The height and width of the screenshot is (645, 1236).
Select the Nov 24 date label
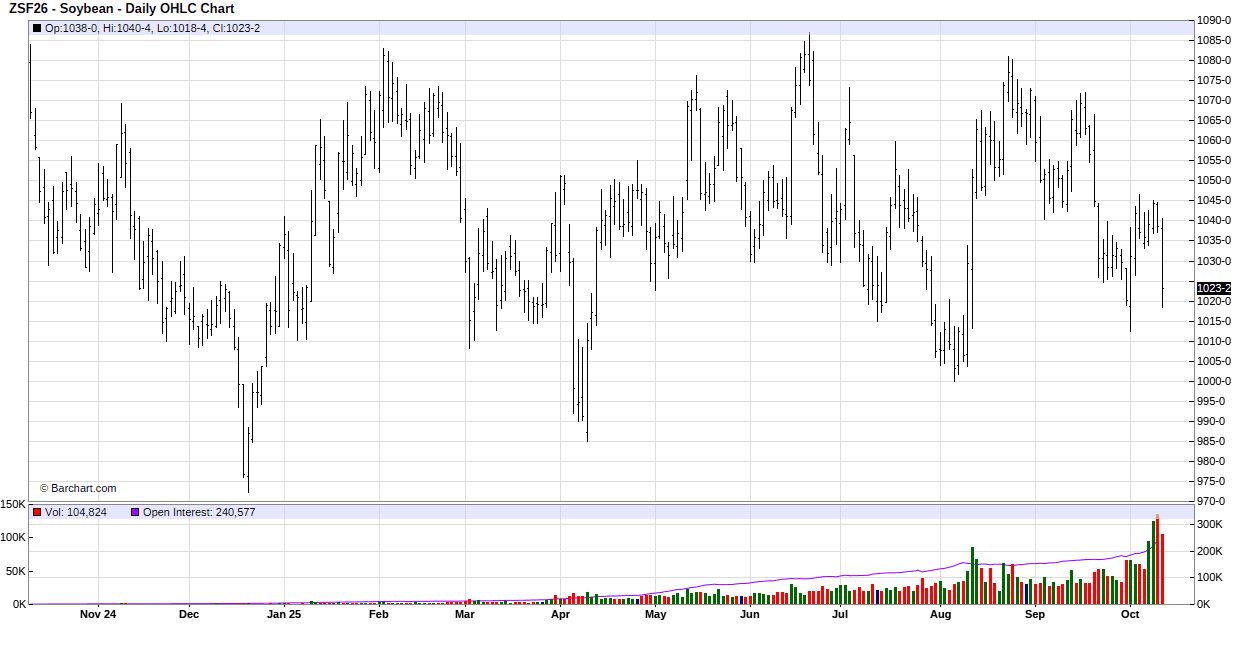(98, 614)
